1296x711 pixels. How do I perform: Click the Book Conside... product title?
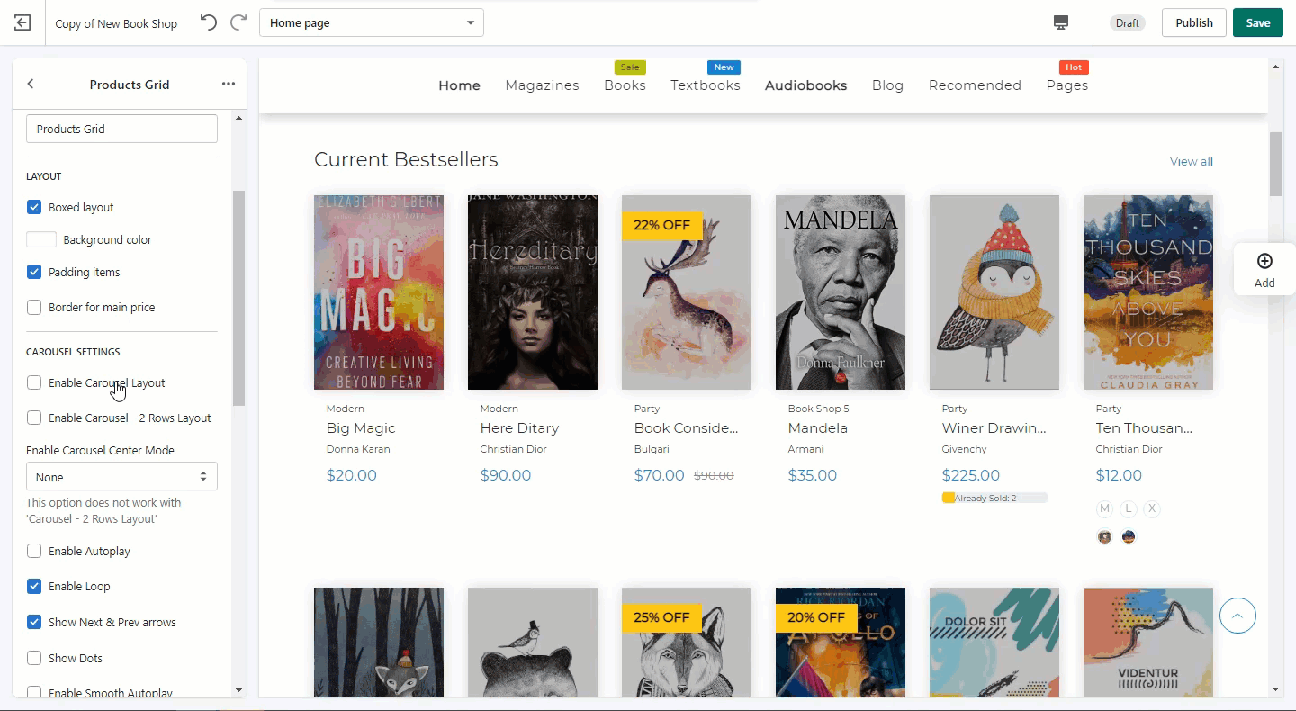(686, 428)
